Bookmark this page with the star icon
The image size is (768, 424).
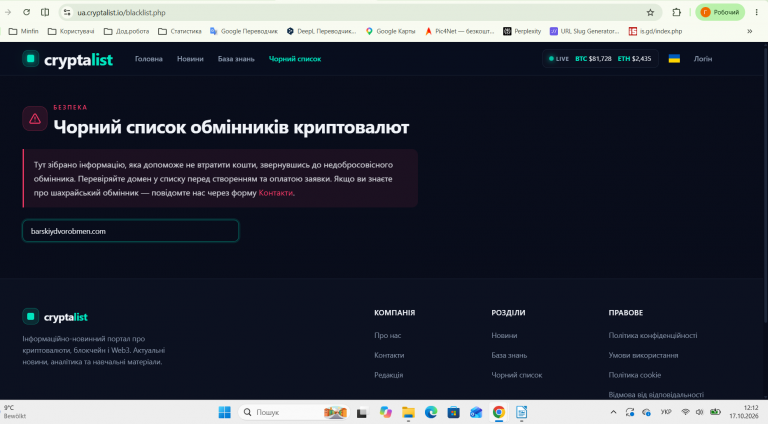coord(650,12)
